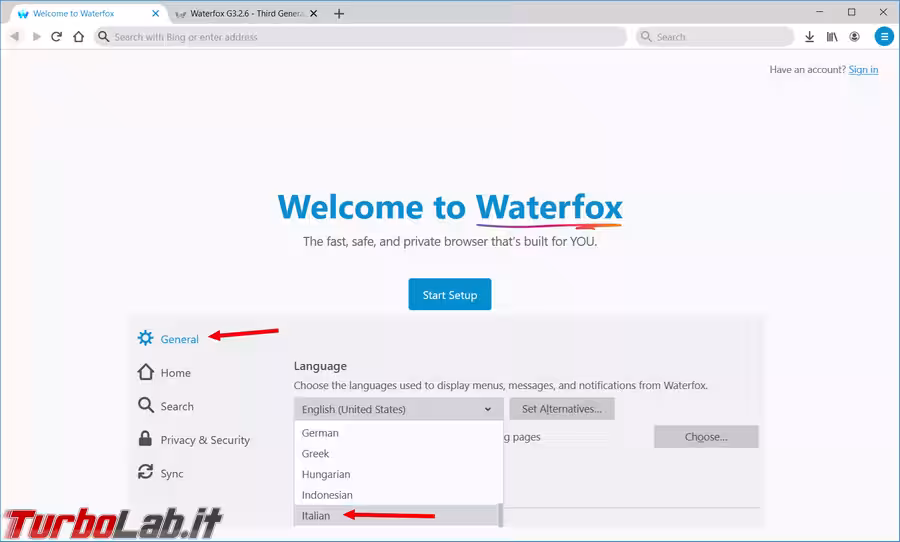
Task: Switch to the Welcome to Waterfox tab
Action: [88, 13]
